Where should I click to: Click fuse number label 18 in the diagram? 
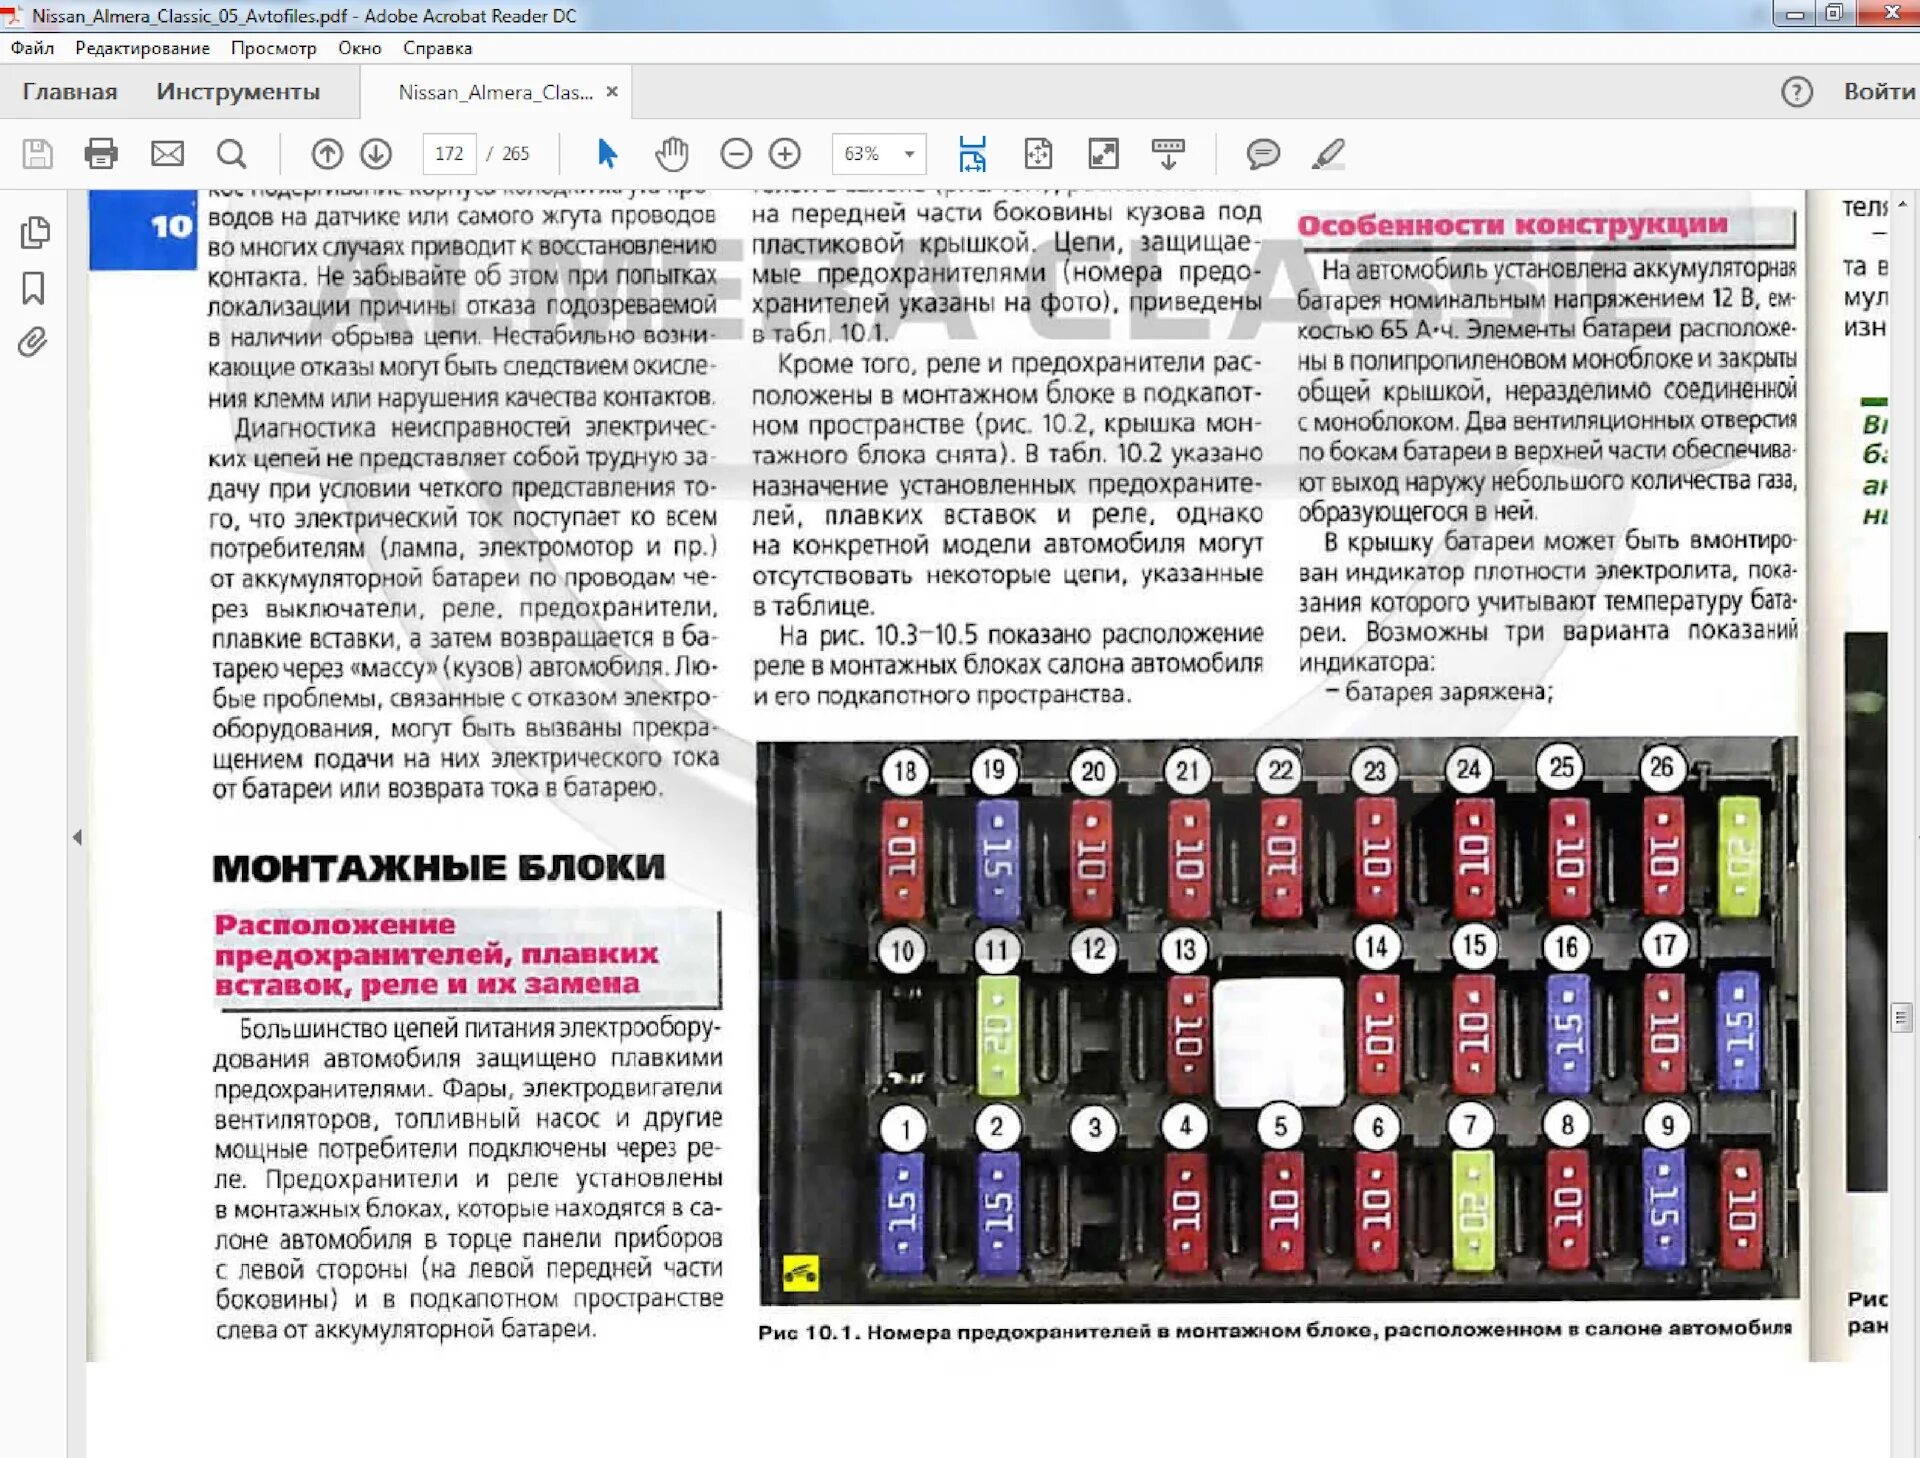coord(905,771)
